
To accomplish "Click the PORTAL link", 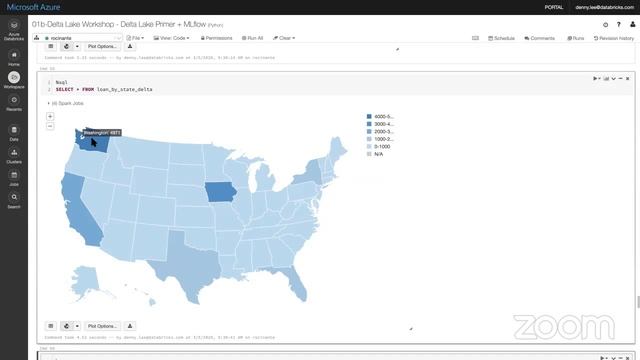I will pos(553,7).
